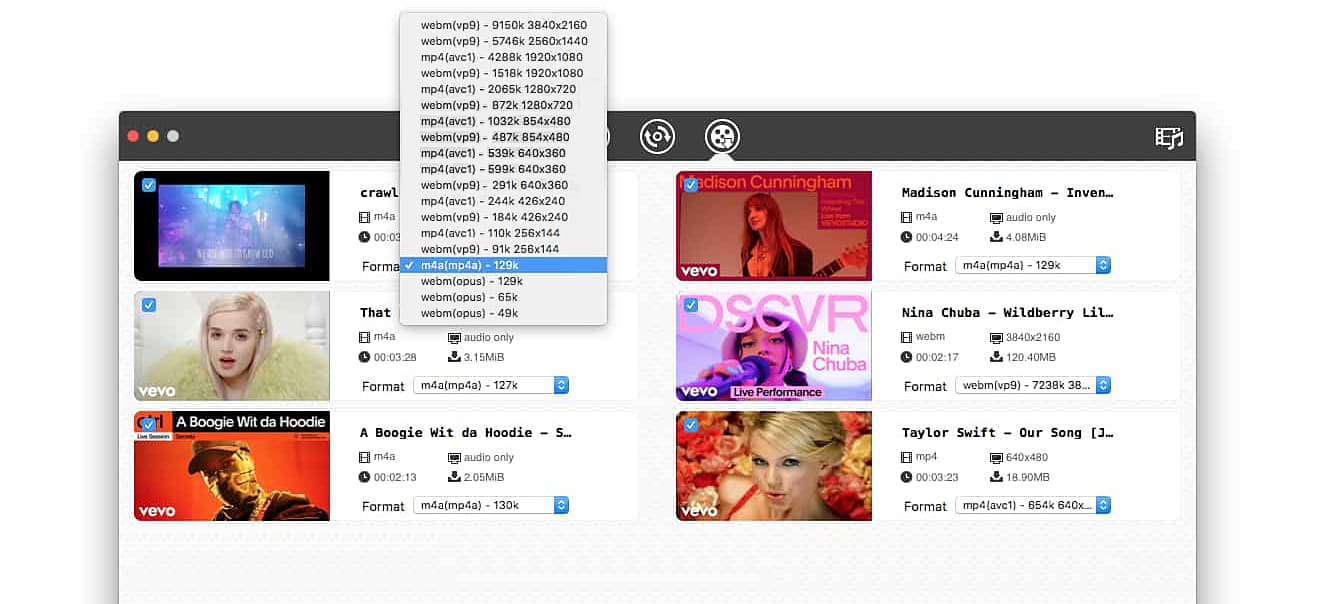Viewport: 1322px width, 604px height.
Task: Open That Poppy's Format dropdown
Action: pos(491,385)
